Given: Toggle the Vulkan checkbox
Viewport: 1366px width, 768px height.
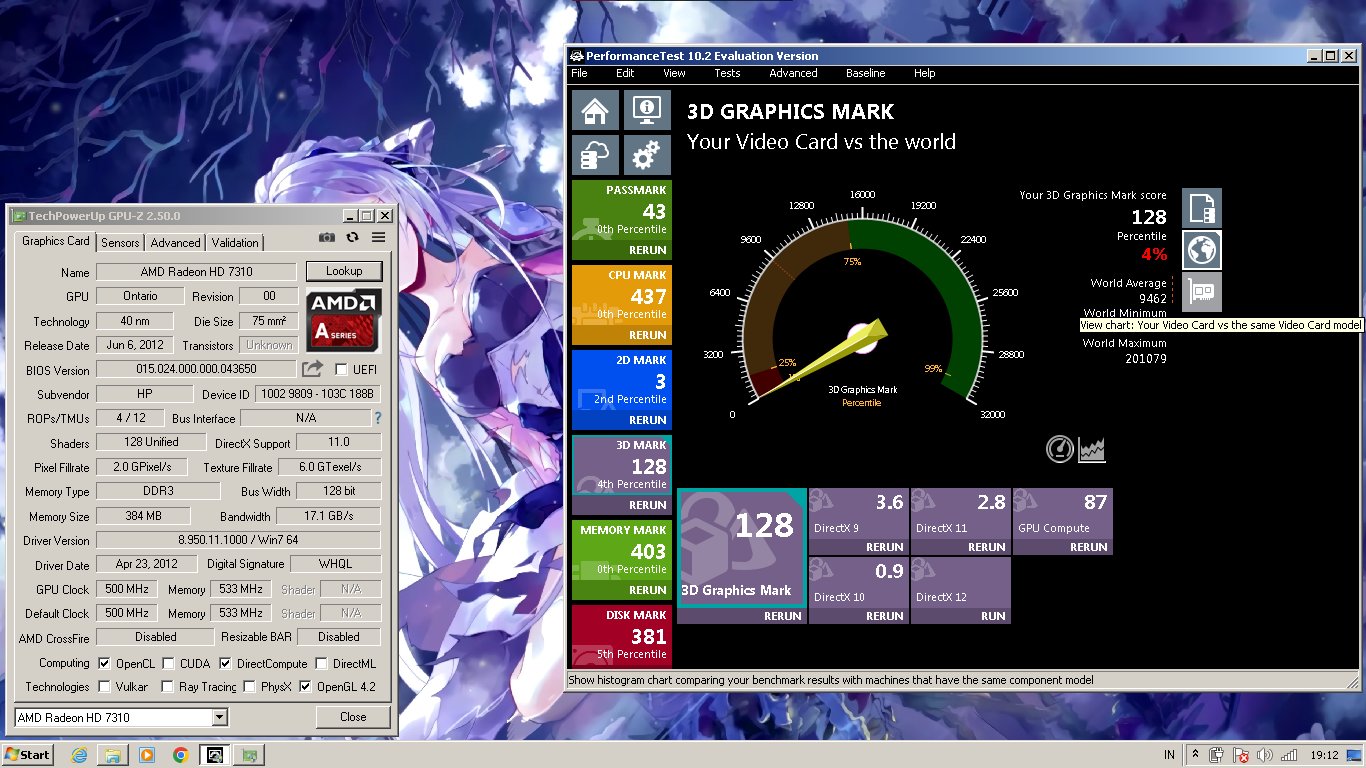Looking at the screenshot, I should [x=104, y=687].
